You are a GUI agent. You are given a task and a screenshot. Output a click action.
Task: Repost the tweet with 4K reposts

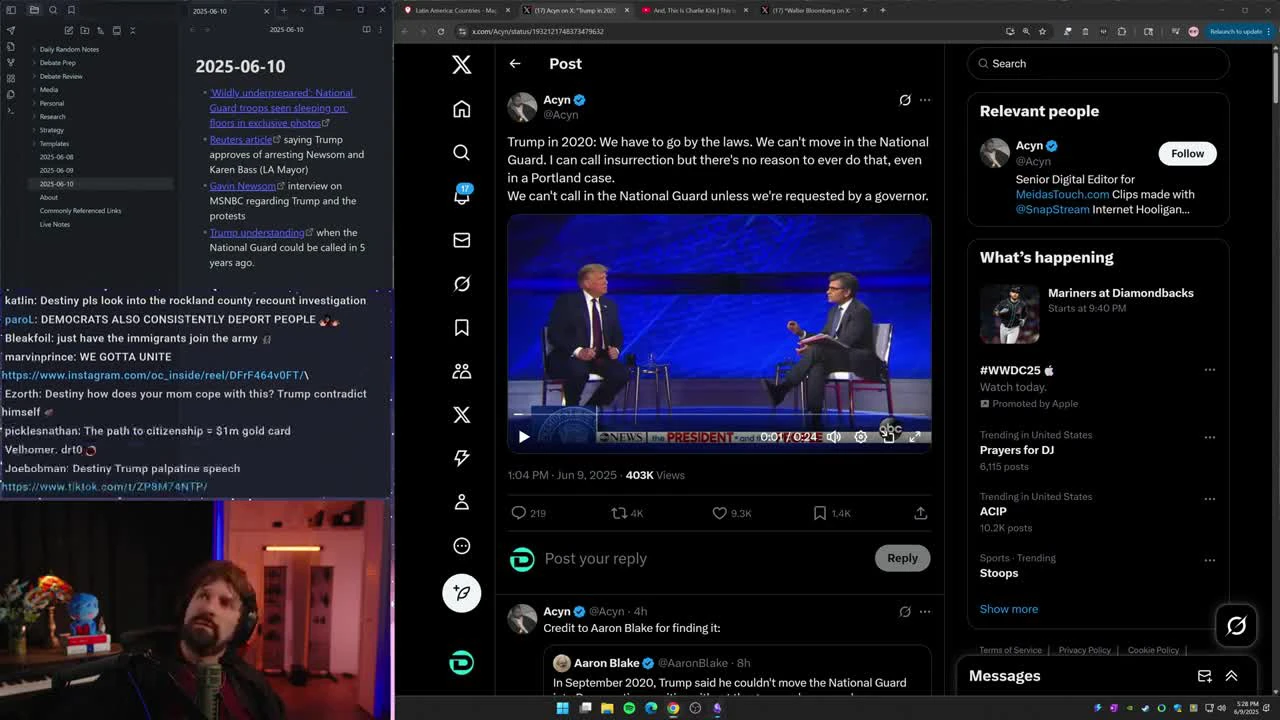[x=619, y=513]
